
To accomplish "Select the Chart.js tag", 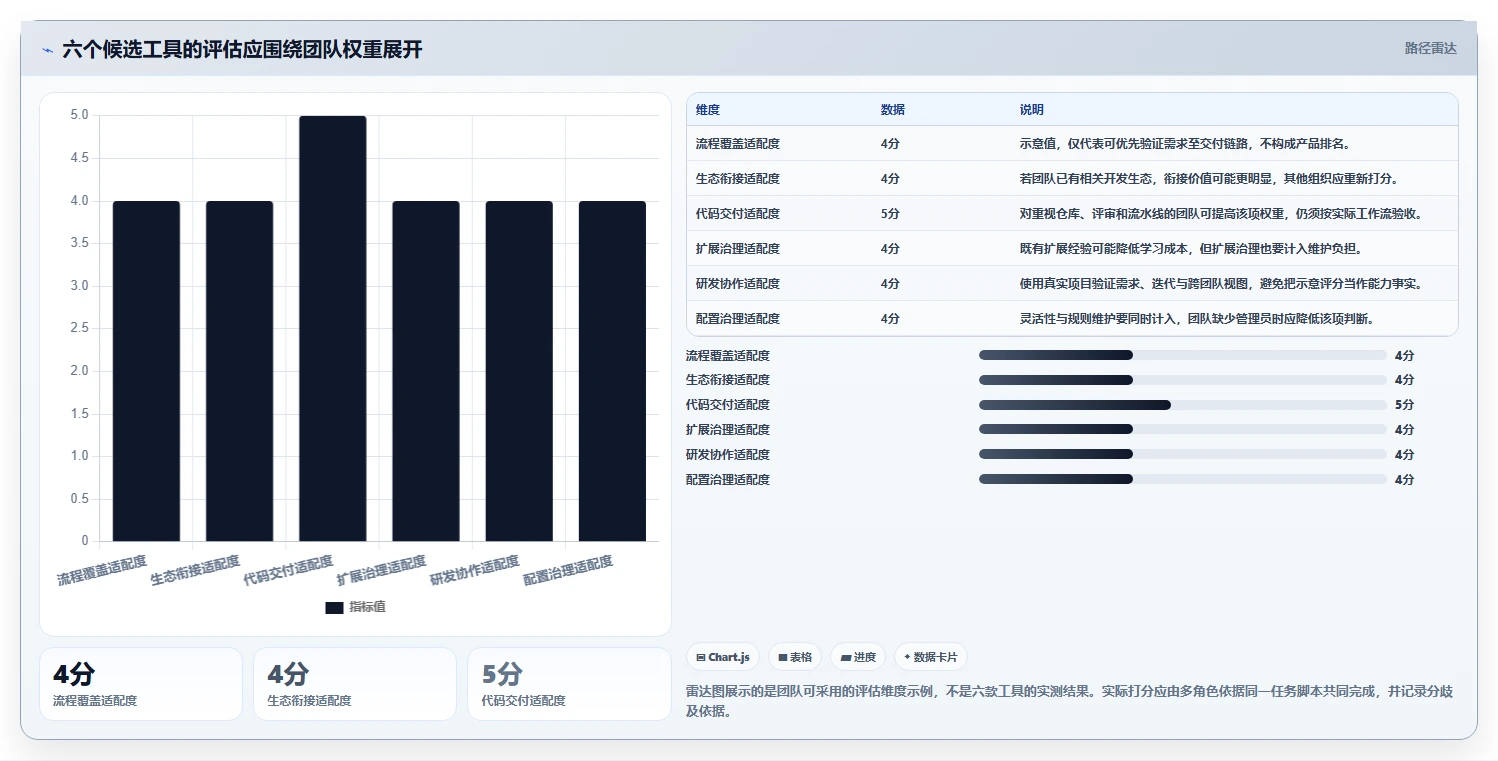I will [x=722, y=657].
